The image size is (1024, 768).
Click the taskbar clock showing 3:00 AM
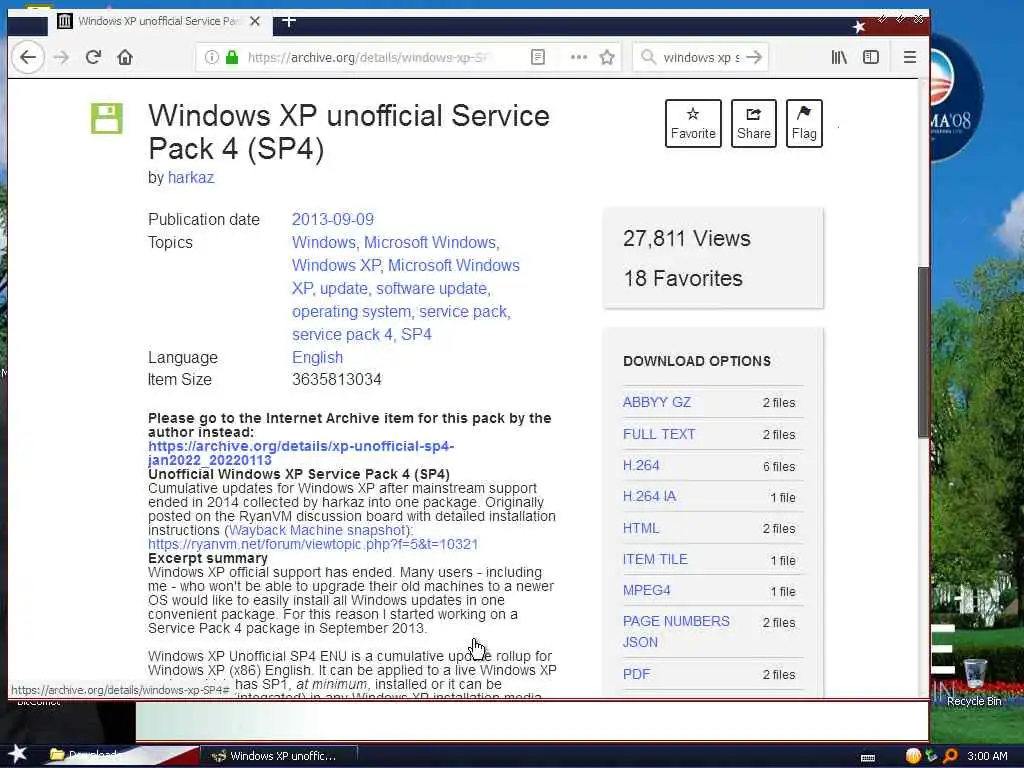click(x=987, y=756)
